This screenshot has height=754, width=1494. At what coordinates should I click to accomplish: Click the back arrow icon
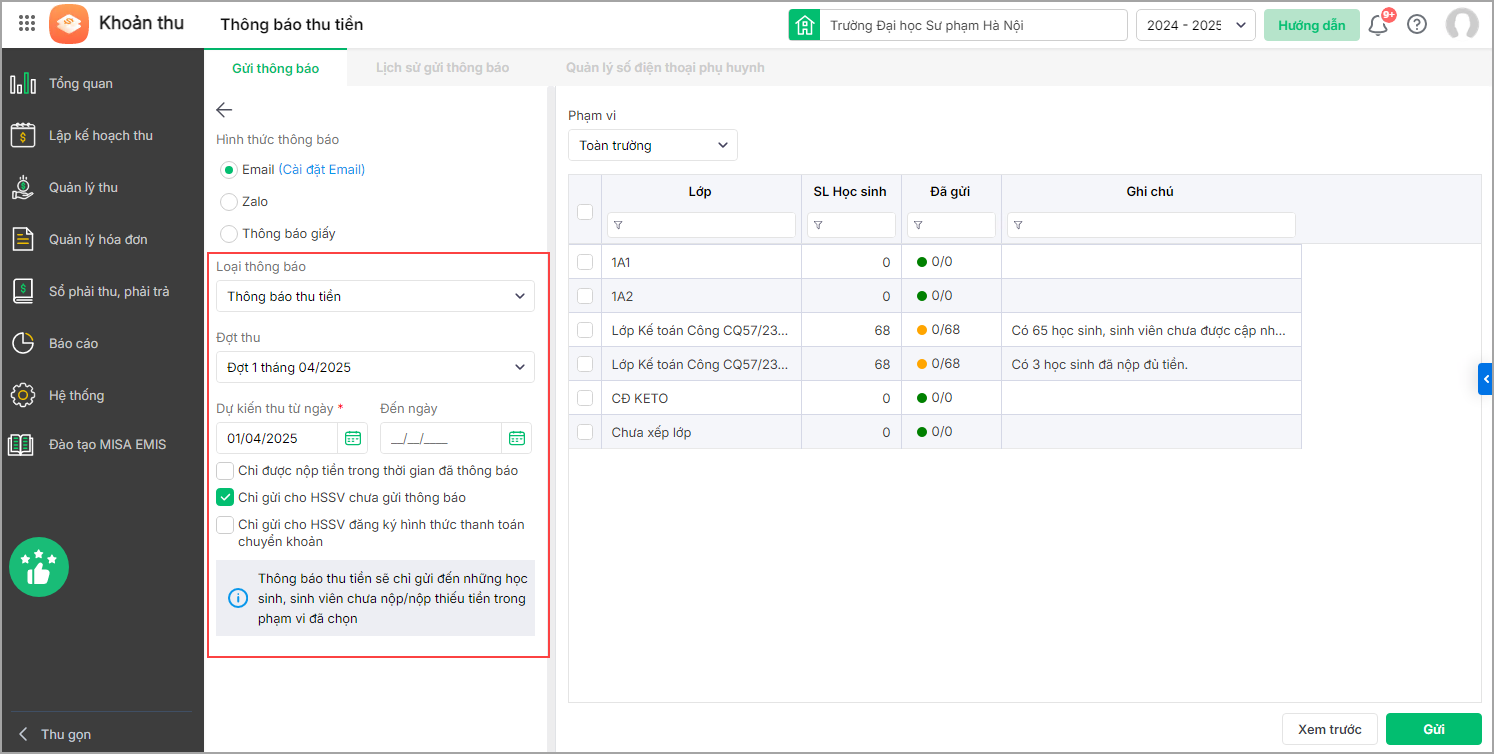(224, 110)
